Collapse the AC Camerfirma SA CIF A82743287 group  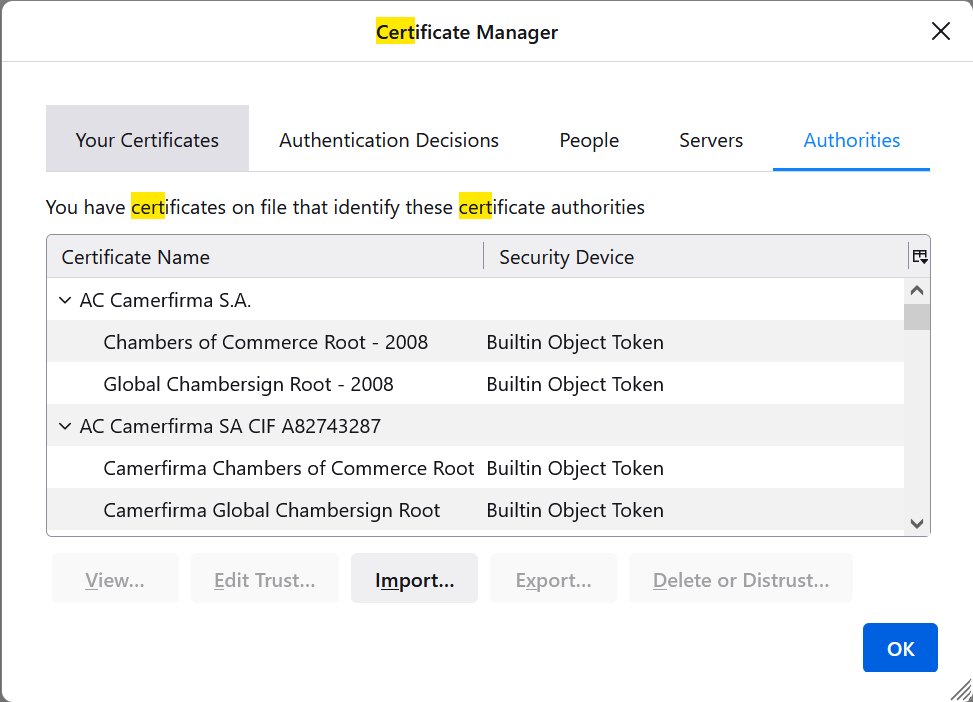65,426
